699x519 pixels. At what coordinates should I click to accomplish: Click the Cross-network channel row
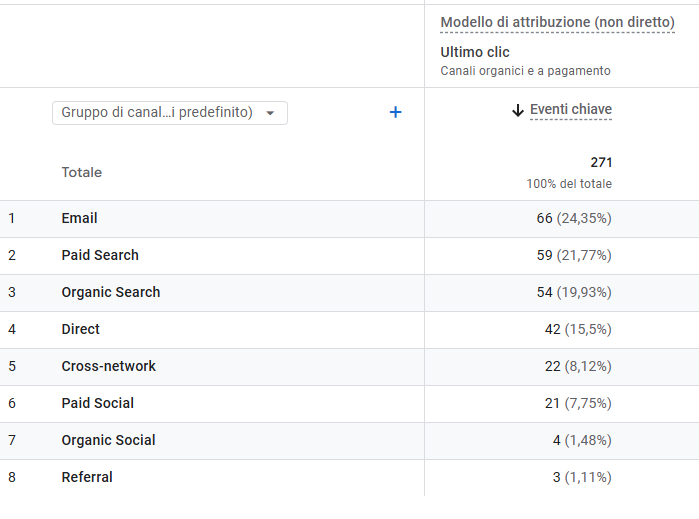(x=108, y=366)
